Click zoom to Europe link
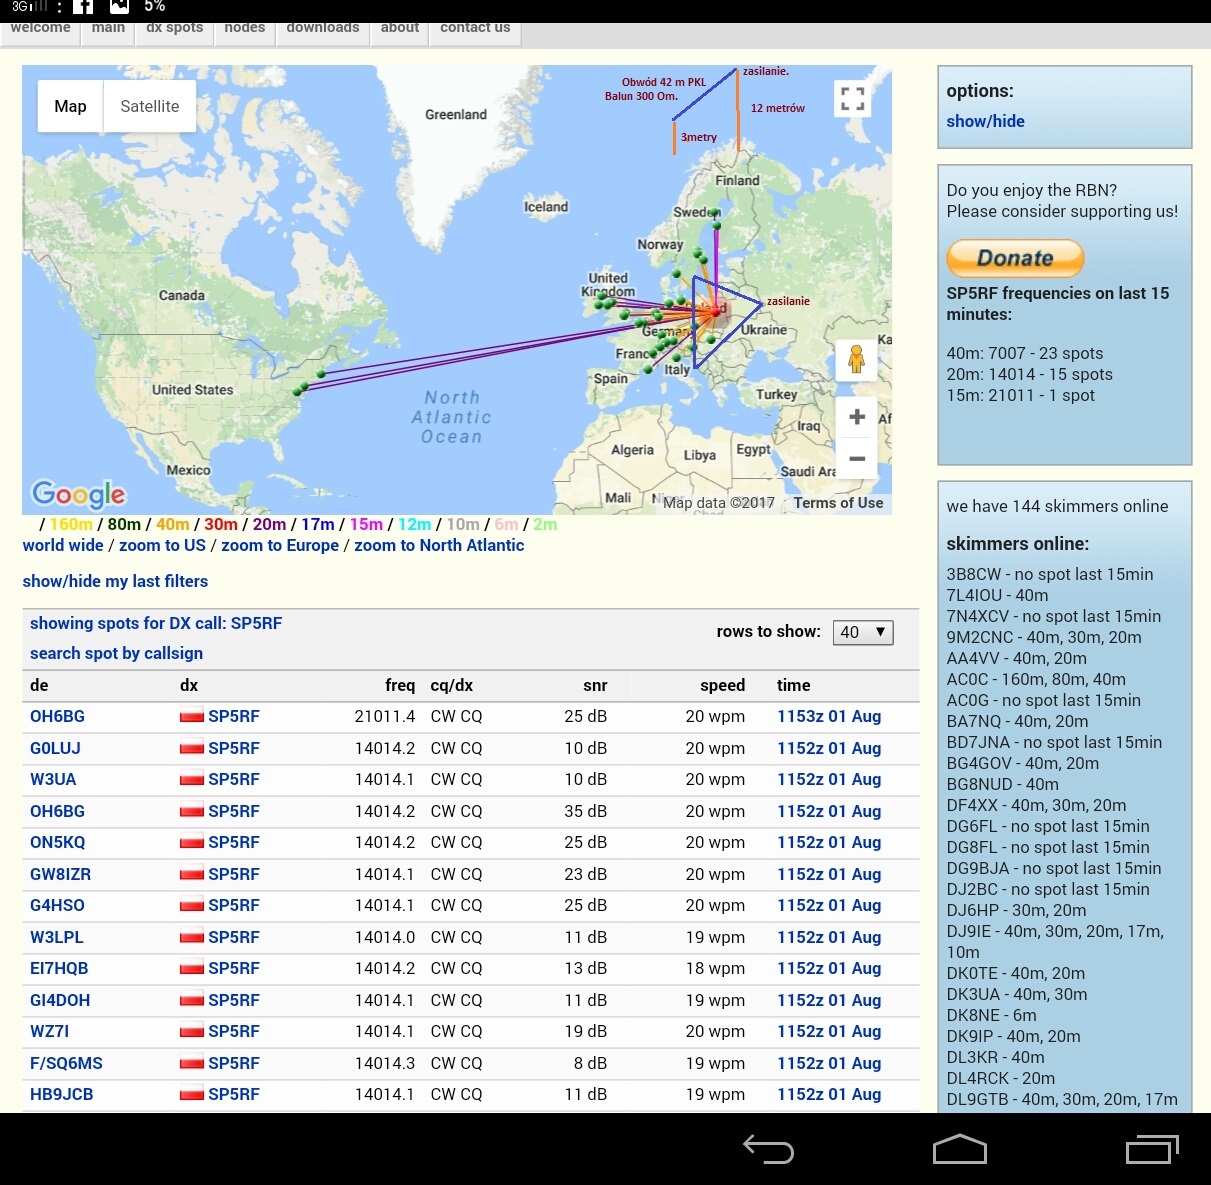 pyautogui.click(x=279, y=545)
